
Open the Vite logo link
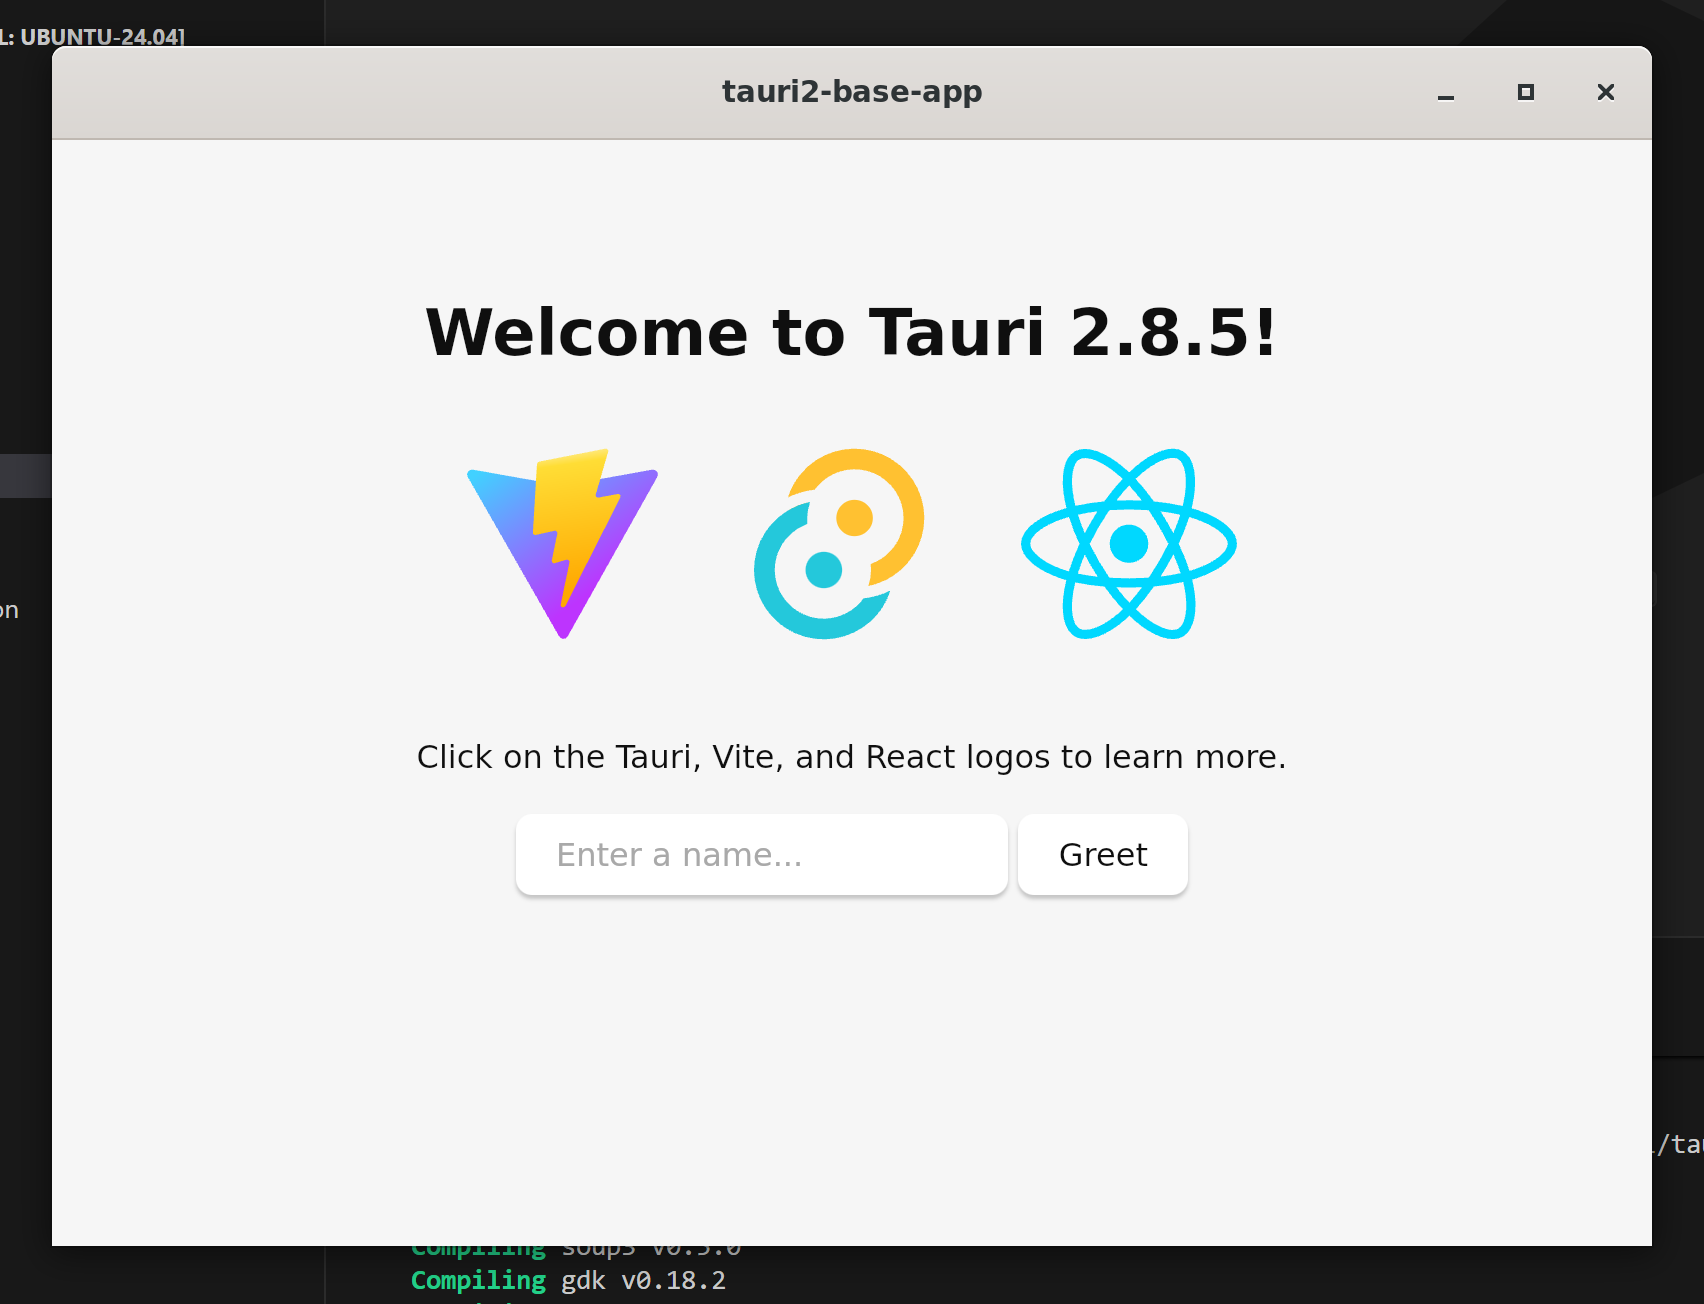point(563,544)
